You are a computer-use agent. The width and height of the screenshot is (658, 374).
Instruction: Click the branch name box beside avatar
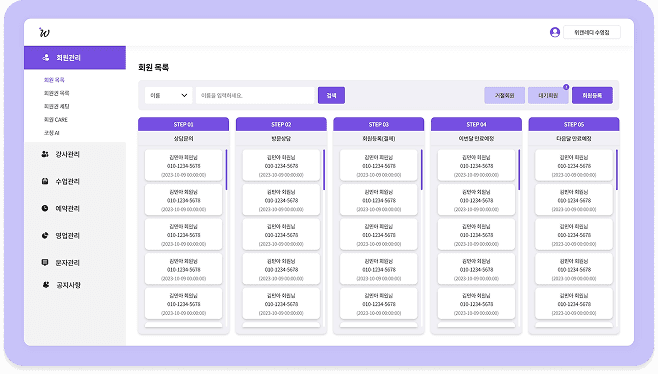(x=592, y=32)
